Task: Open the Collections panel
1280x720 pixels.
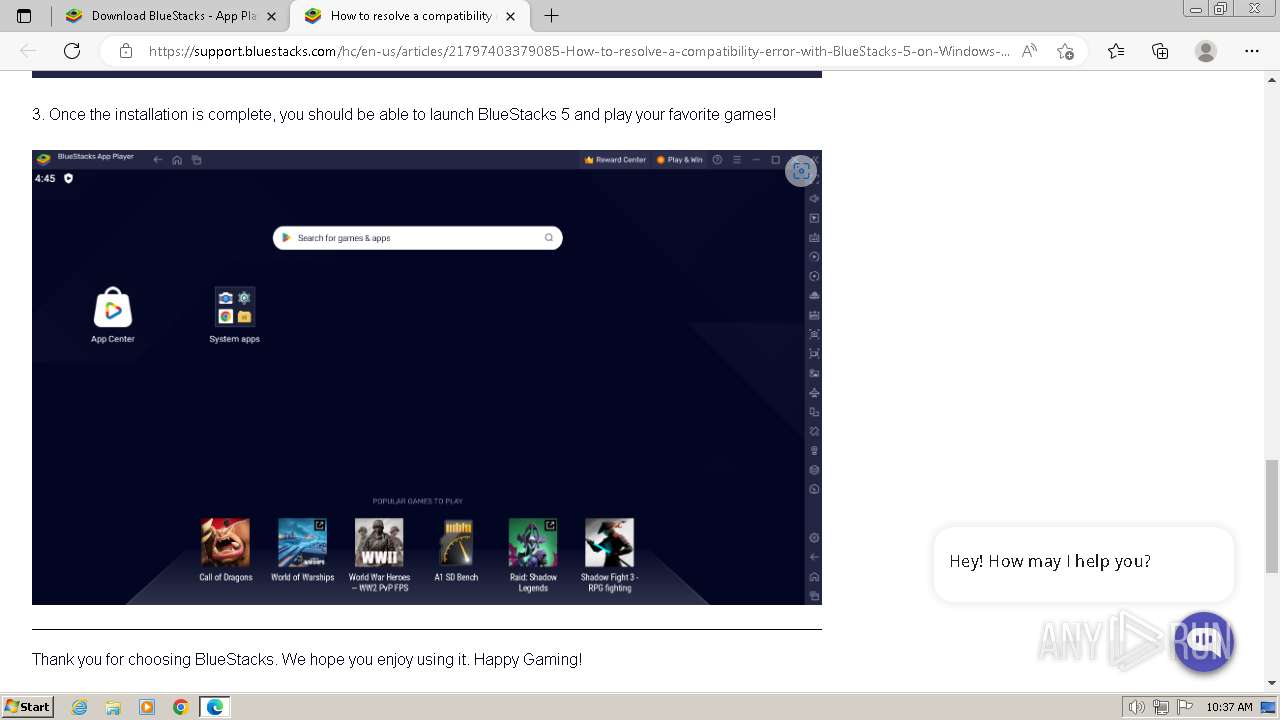Action: (x=1160, y=51)
